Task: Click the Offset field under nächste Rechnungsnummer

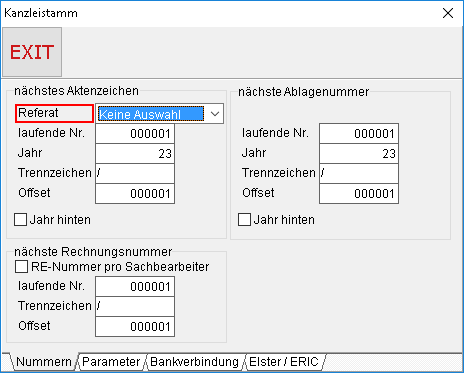Action: pos(135,327)
